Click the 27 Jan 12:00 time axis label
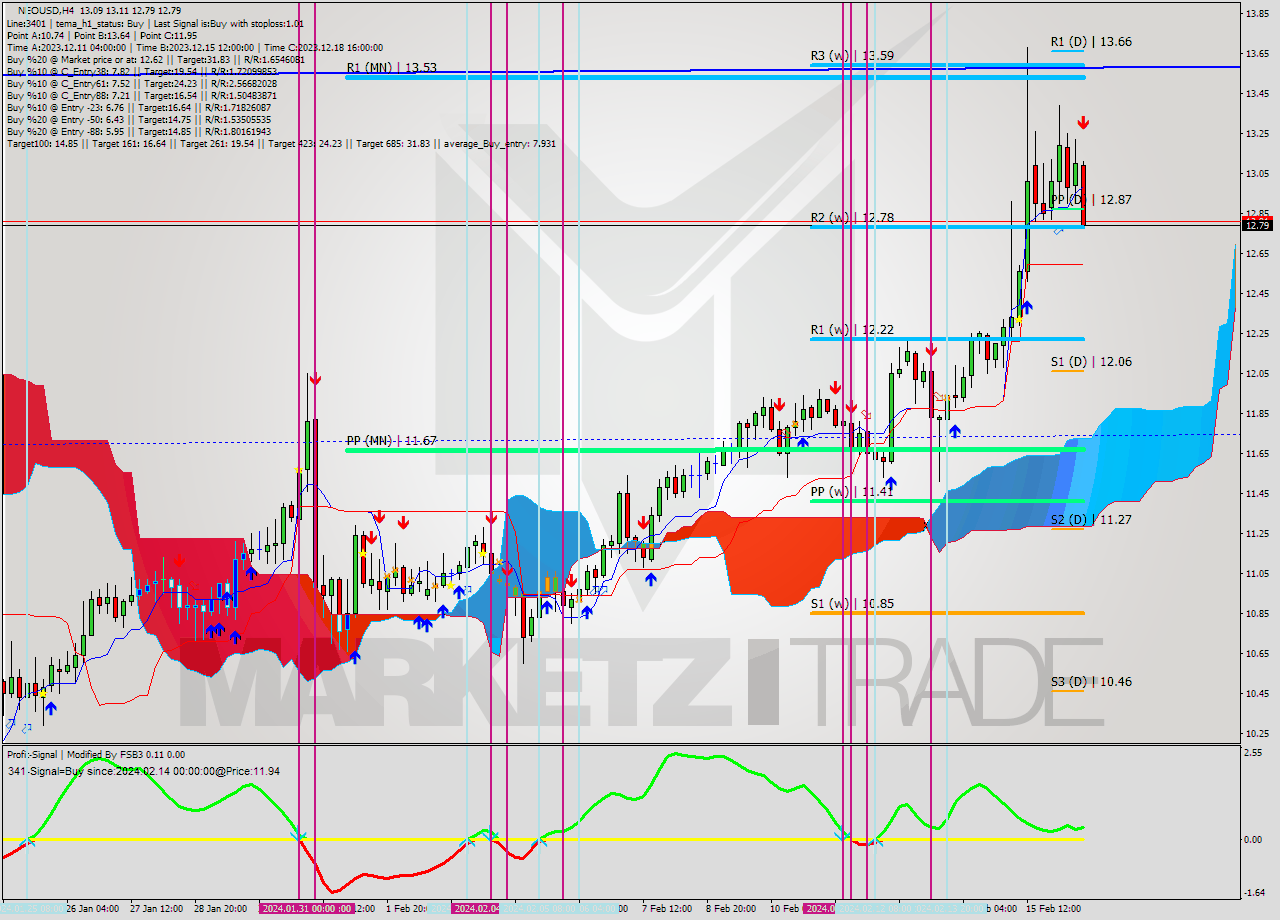Image resolution: width=1280 pixels, height=920 pixels. 155,909
